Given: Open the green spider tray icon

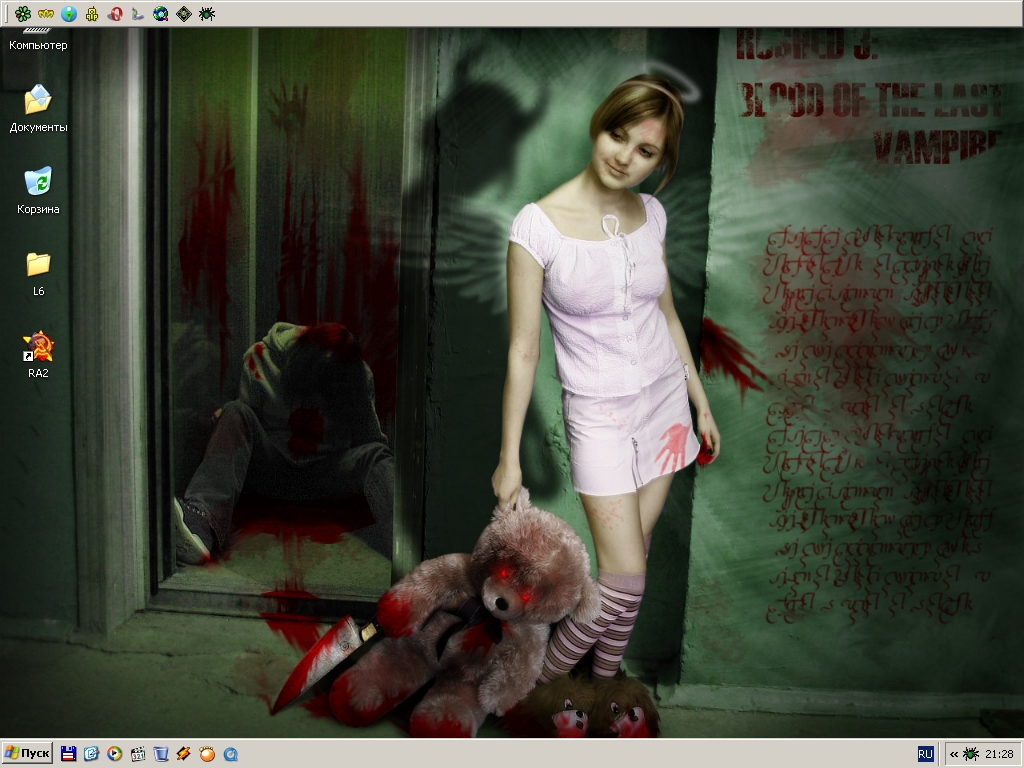Looking at the screenshot, I should click(971, 754).
